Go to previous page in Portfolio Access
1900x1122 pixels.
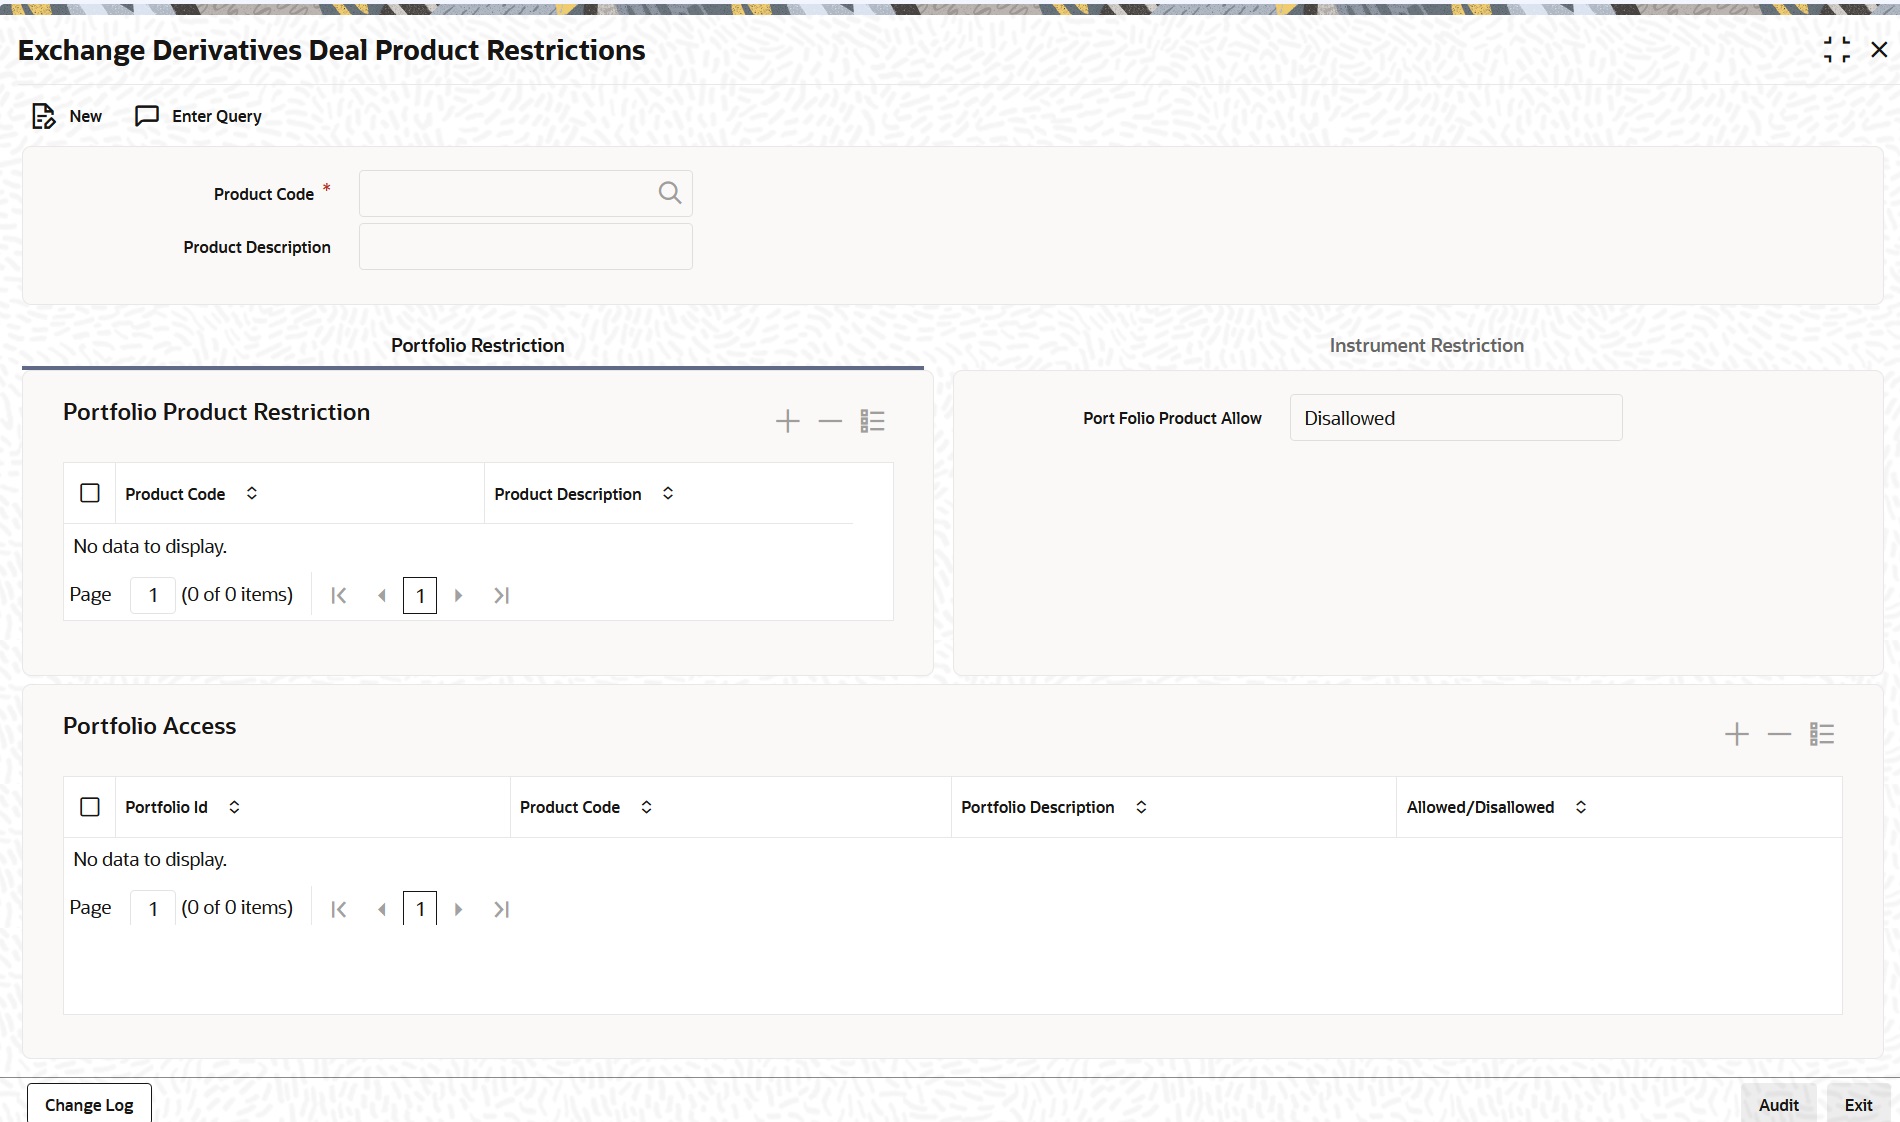coord(381,909)
